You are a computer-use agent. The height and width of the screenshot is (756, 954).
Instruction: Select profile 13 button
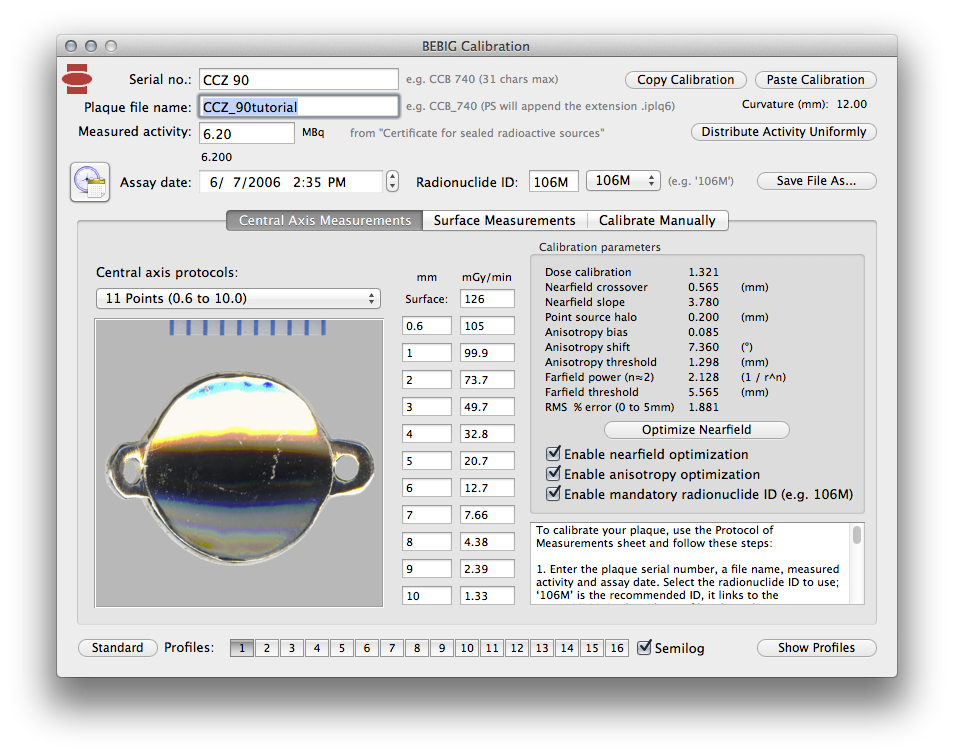[x=542, y=648]
